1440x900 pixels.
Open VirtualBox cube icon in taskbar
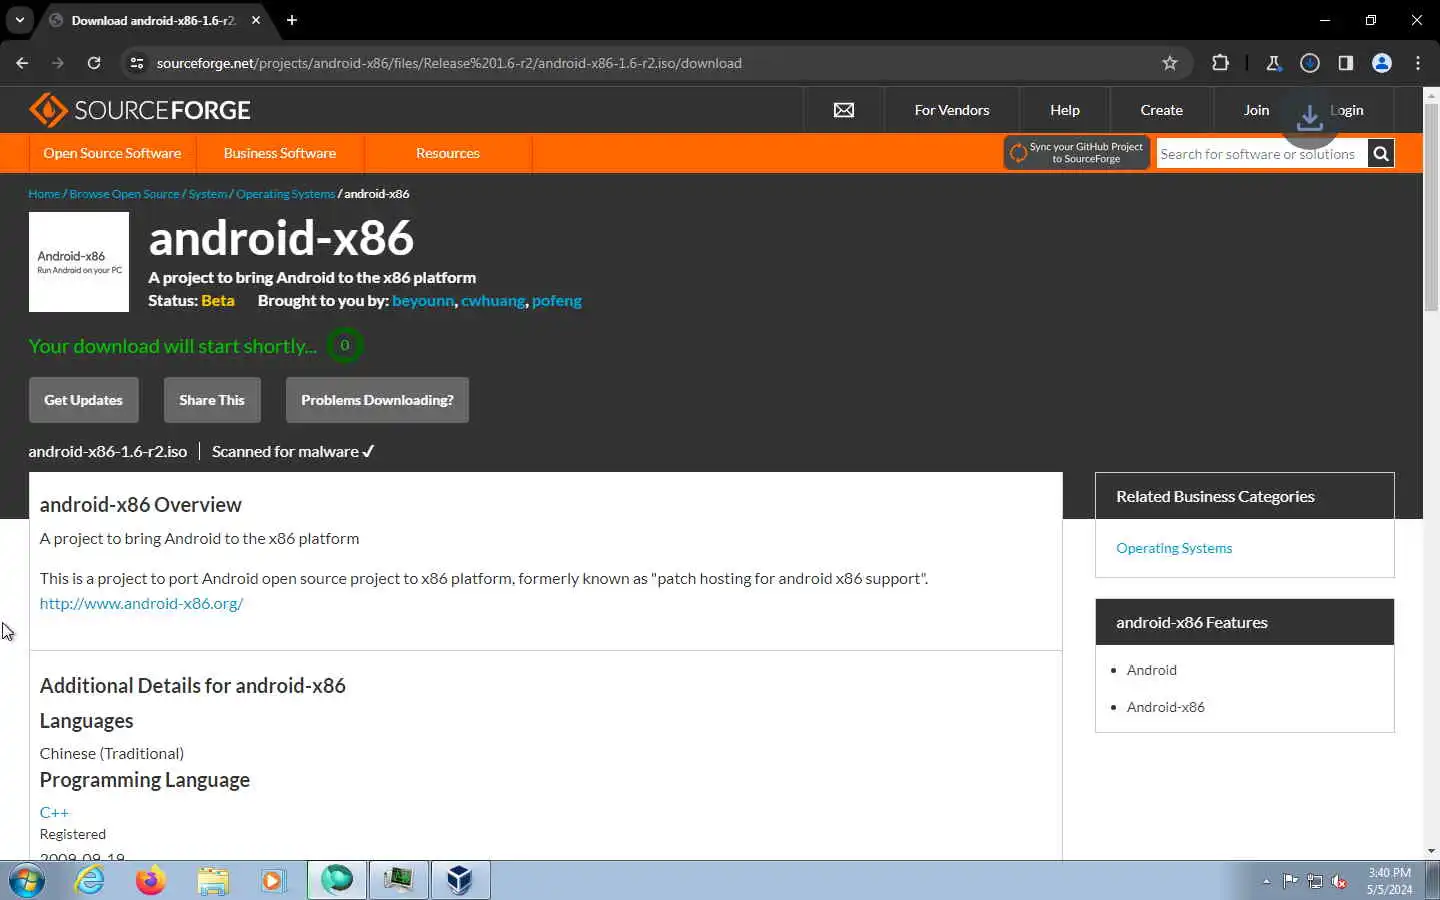[x=459, y=881]
